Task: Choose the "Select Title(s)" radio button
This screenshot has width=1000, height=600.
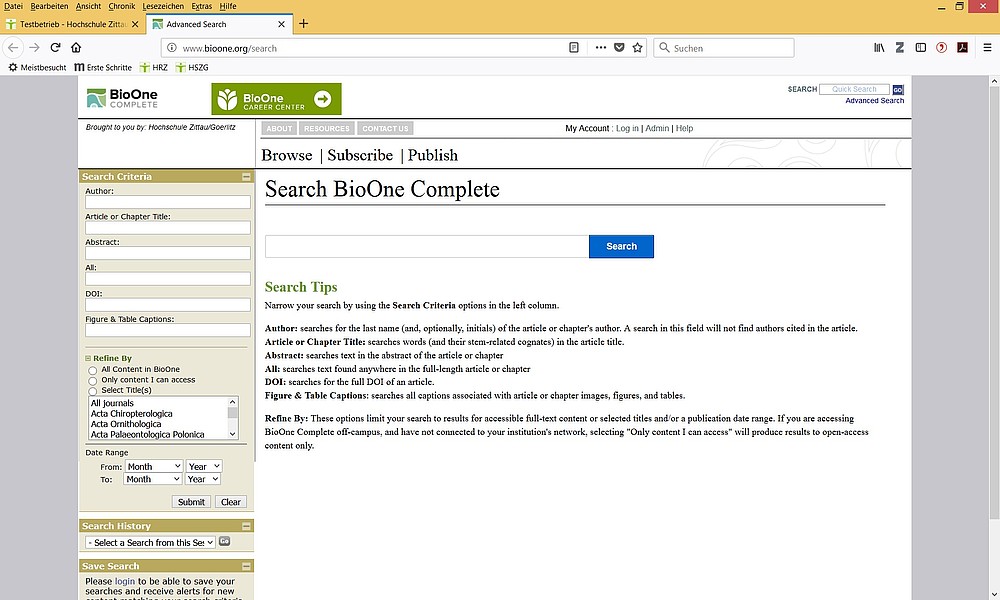Action: point(93,391)
